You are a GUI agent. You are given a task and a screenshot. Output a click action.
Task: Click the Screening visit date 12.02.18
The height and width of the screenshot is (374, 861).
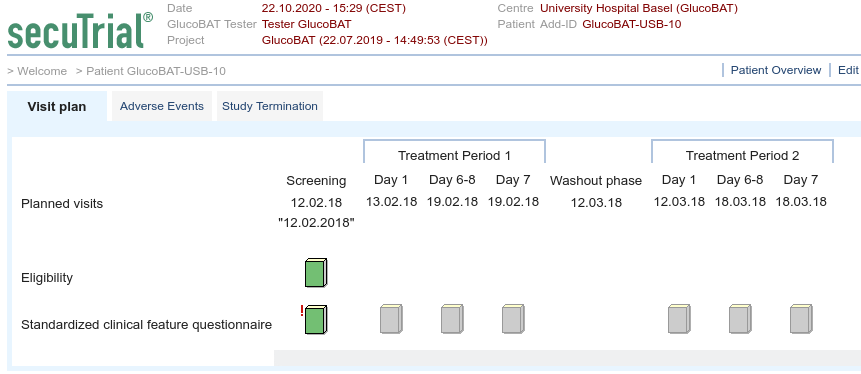click(x=316, y=203)
